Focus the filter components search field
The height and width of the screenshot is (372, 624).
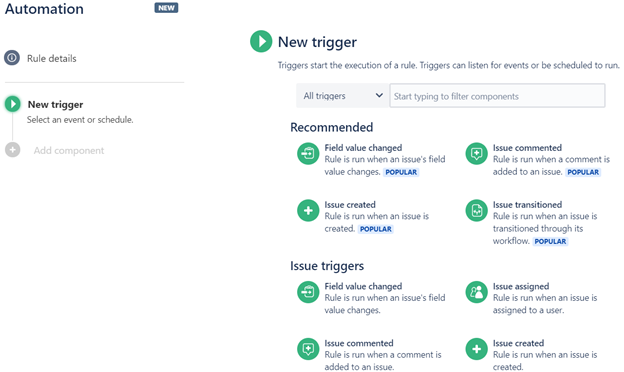tap(497, 95)
